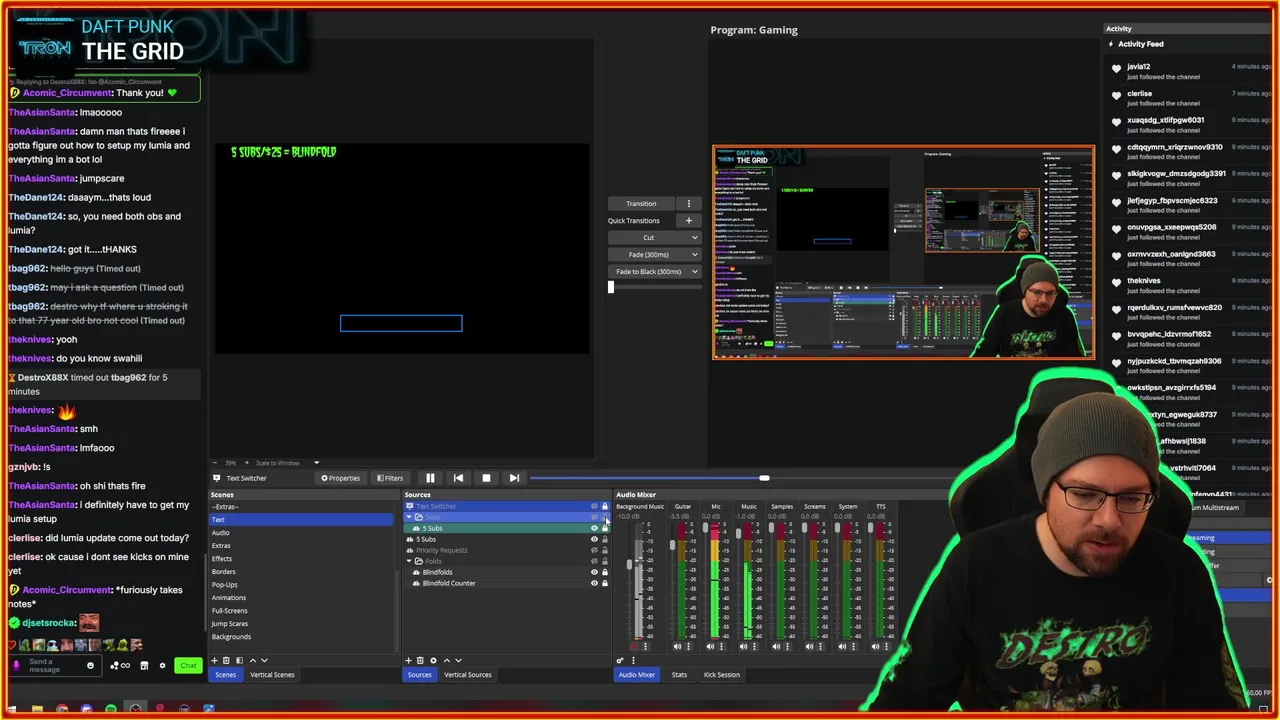The height and width of the screenshot is (720, 1280).
Task: Toggle visibility of Blindfold Counter source
Action: (x=594, y=583)
